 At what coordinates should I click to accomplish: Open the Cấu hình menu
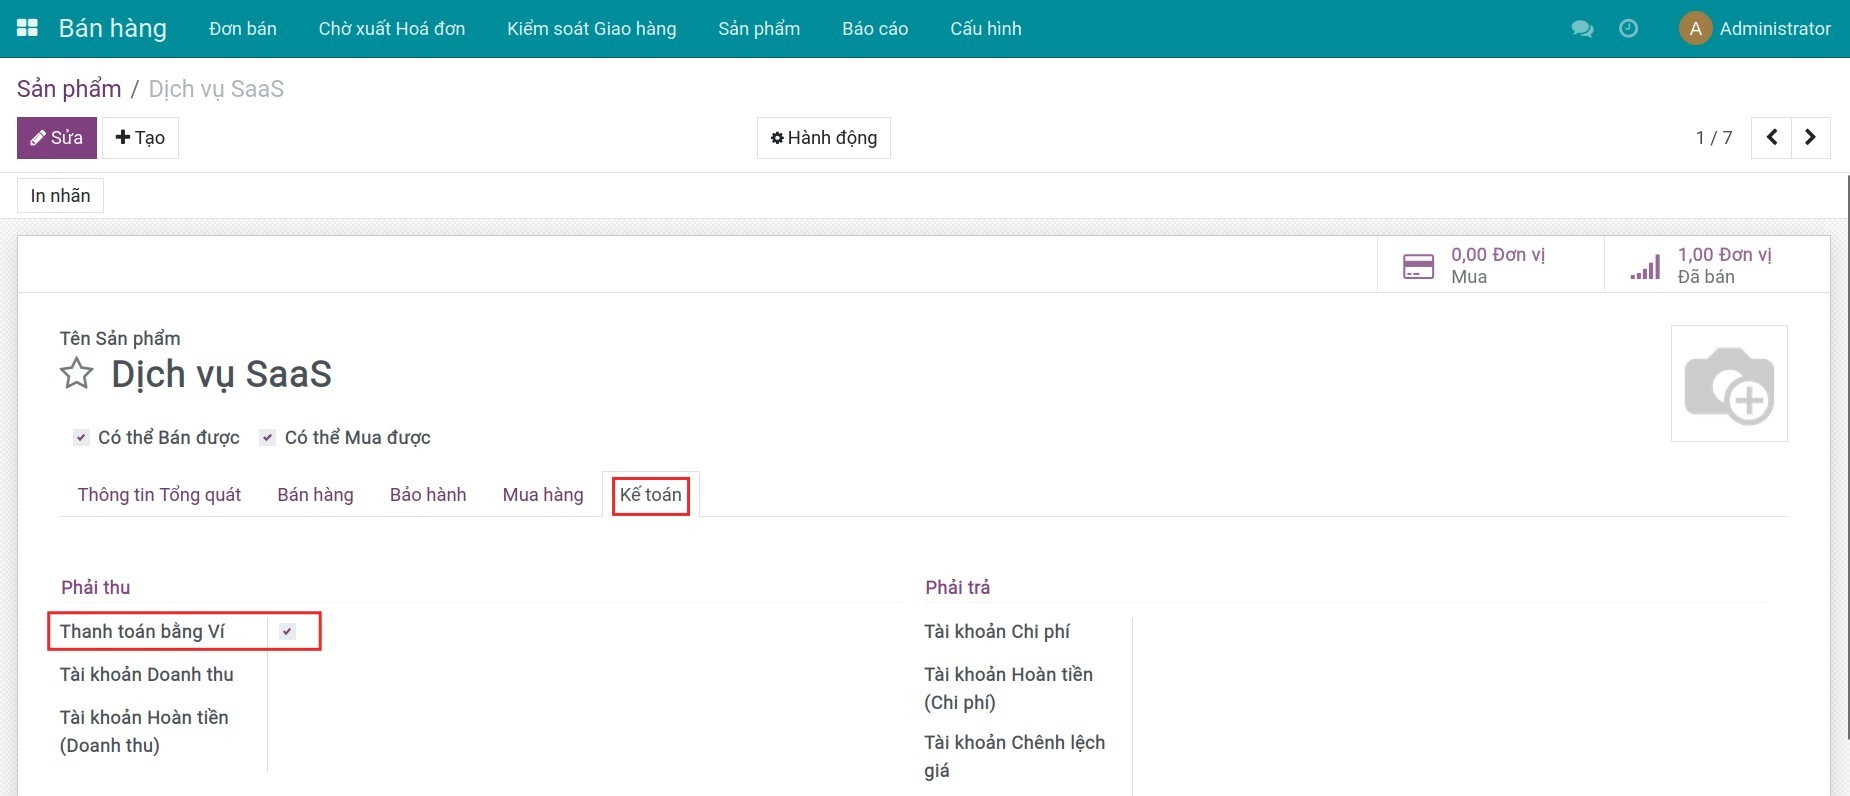pyautogui.click(x=985, y=29)
